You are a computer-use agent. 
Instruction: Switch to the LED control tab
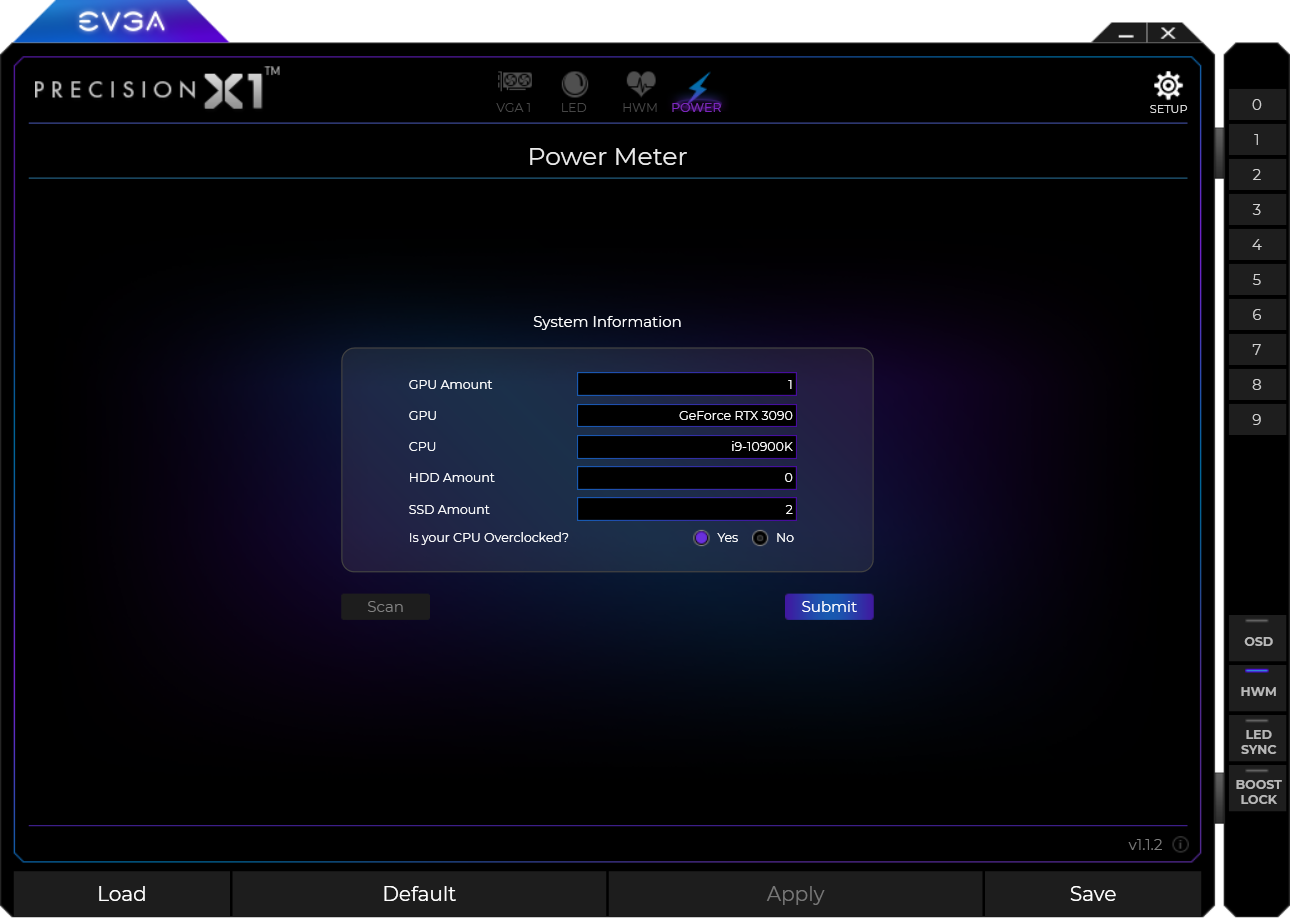tap(574, 92)
